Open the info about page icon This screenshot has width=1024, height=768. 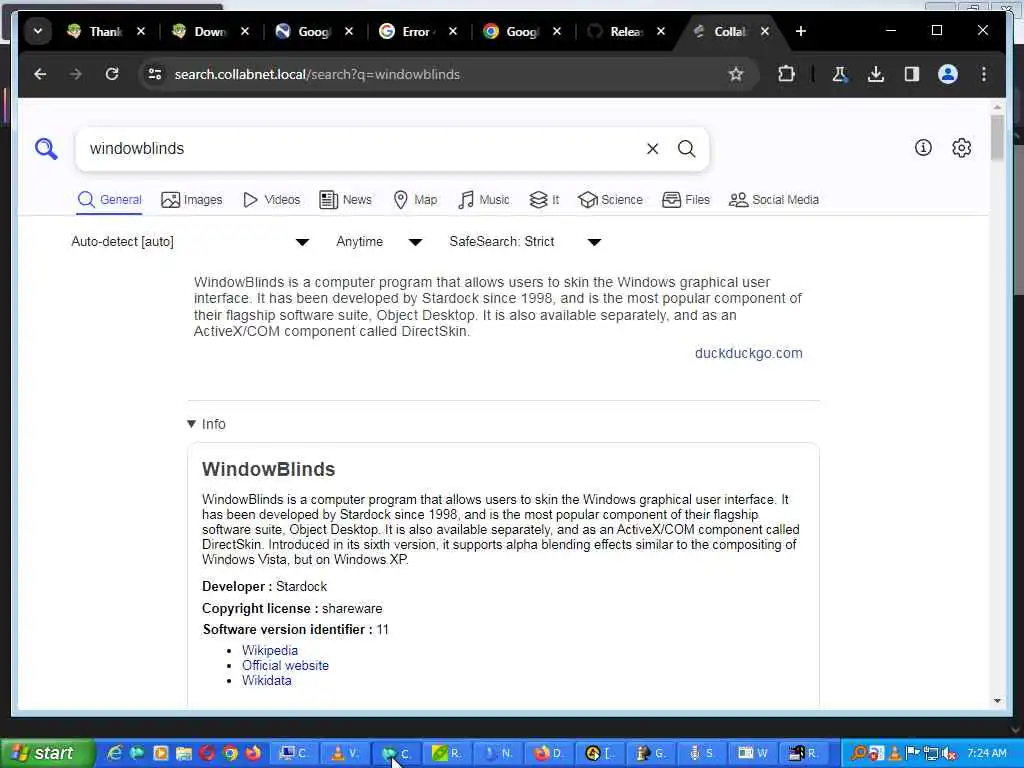tap(923, 148)
